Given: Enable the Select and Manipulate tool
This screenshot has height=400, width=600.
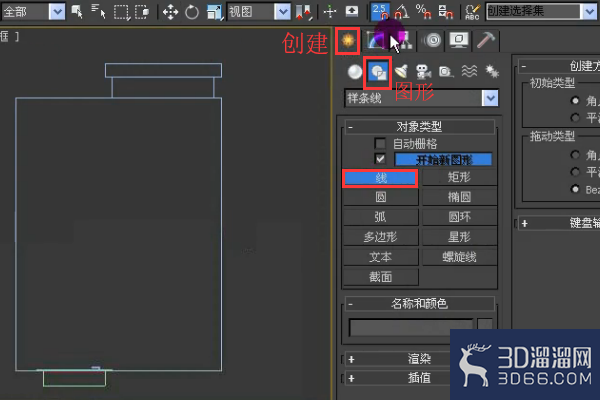Looking at the screenshot, I should tap(329, 12).
